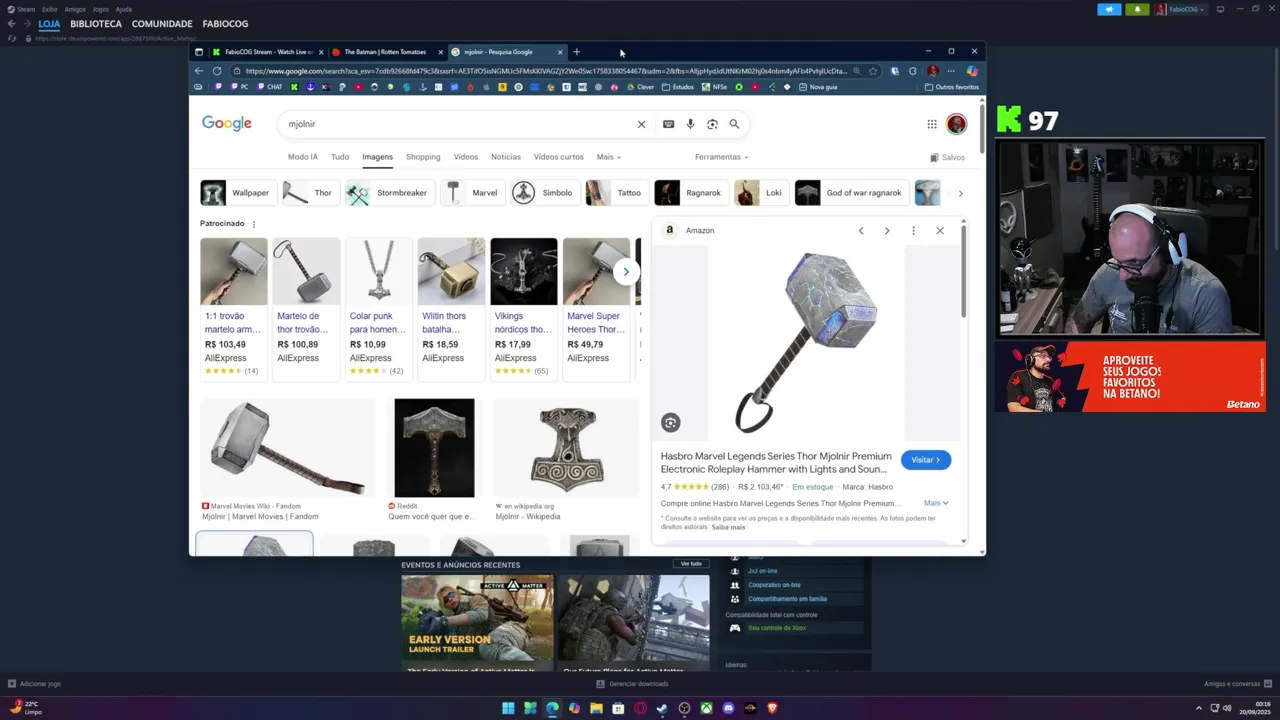Clear the mjolnir search text with the X icon
This screenshot has width=1280, height=720.
(642, 124)
